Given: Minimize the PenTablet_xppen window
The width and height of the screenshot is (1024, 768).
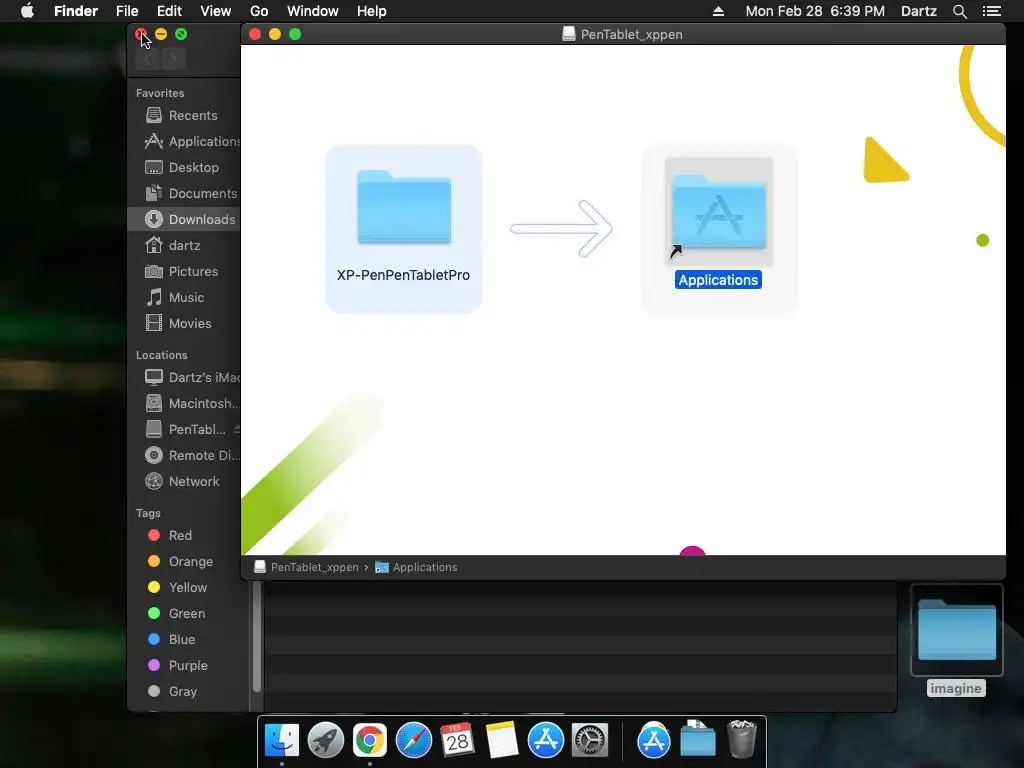Looking at the screenshot, I should [275, 34].
